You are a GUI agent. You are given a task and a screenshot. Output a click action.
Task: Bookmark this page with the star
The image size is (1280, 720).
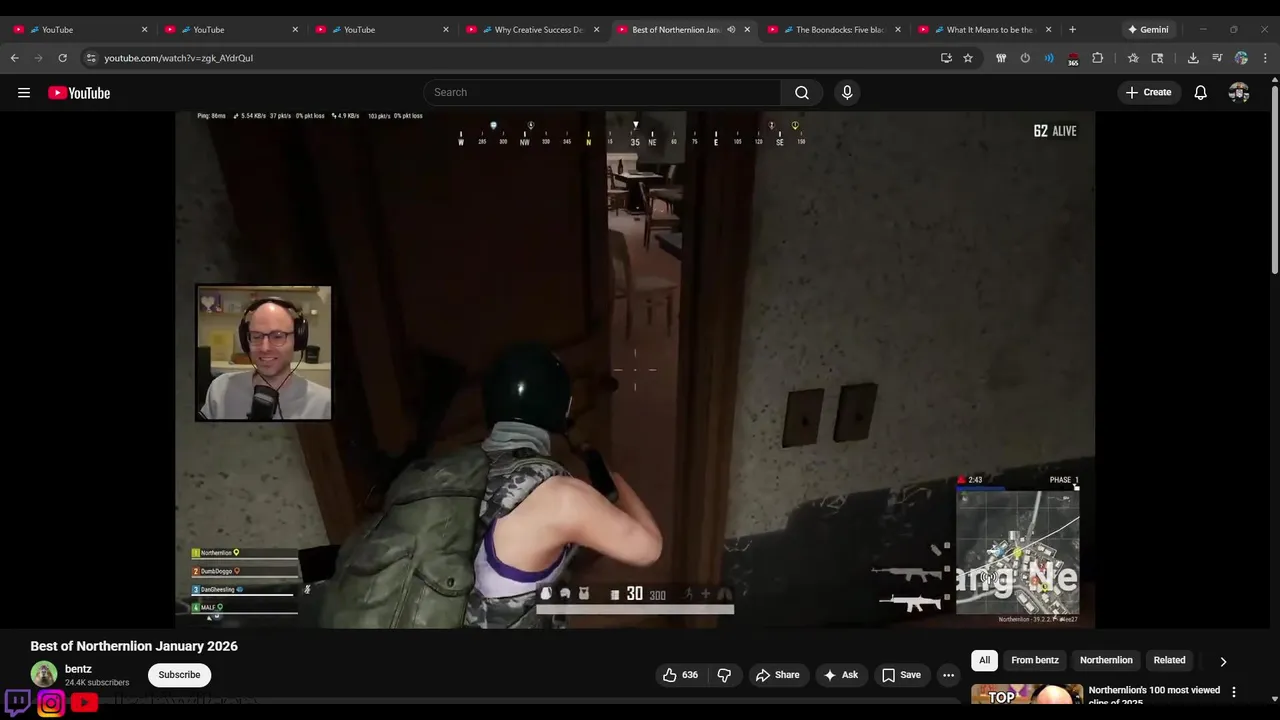click(x=968, y=58)
